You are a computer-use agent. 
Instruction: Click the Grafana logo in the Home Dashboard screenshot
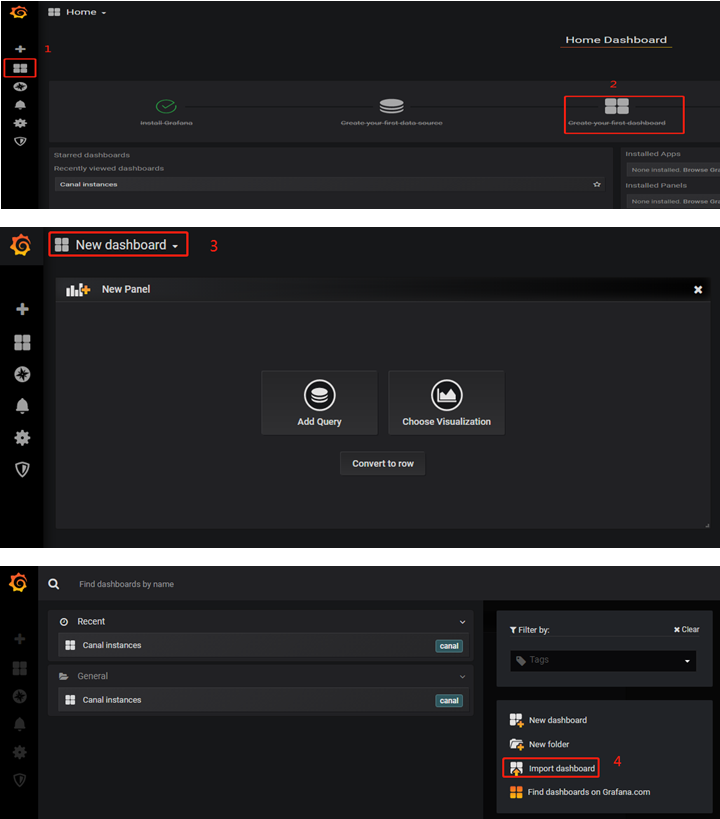point(19,11)
